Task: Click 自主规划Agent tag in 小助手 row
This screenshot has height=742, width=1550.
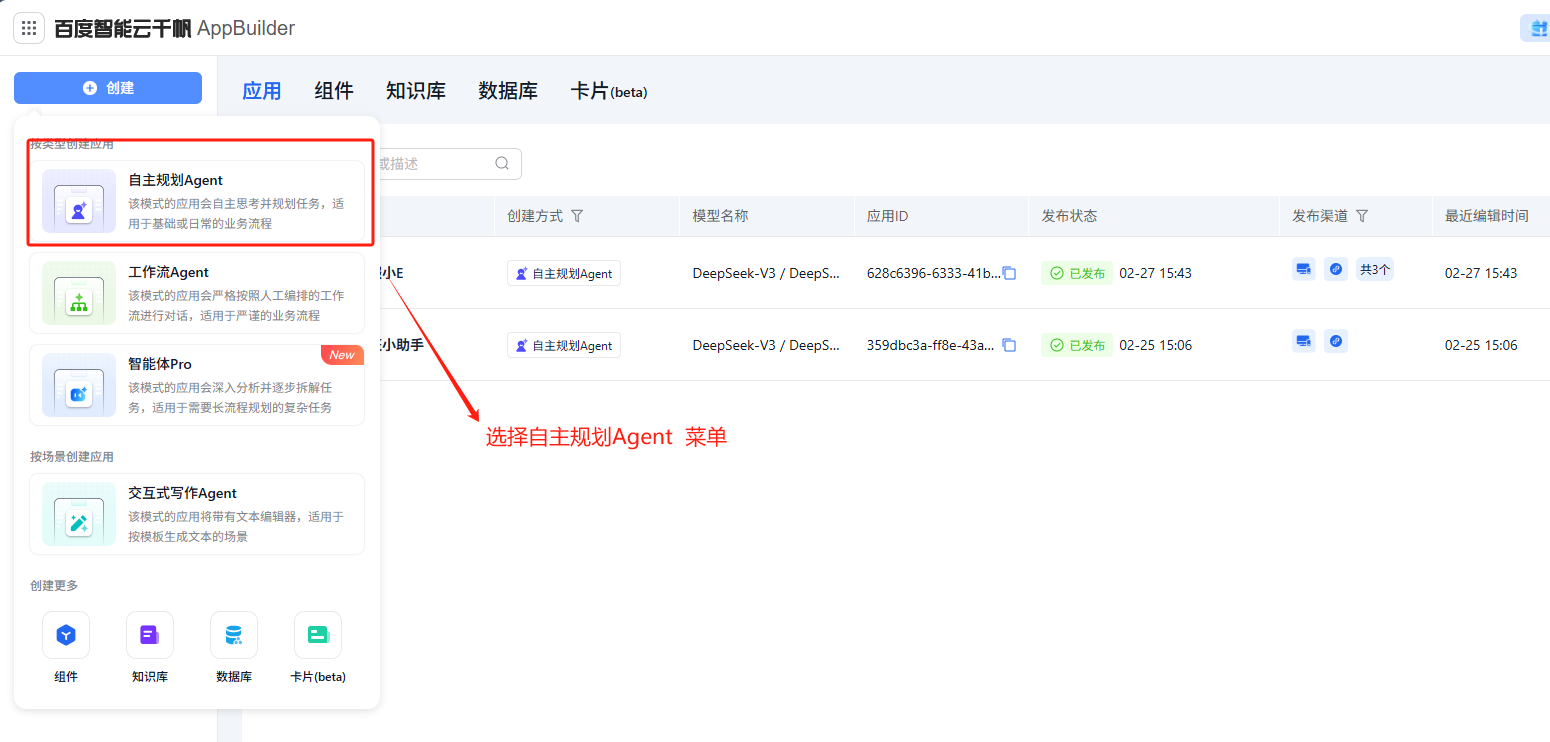Action: [564, 345]
